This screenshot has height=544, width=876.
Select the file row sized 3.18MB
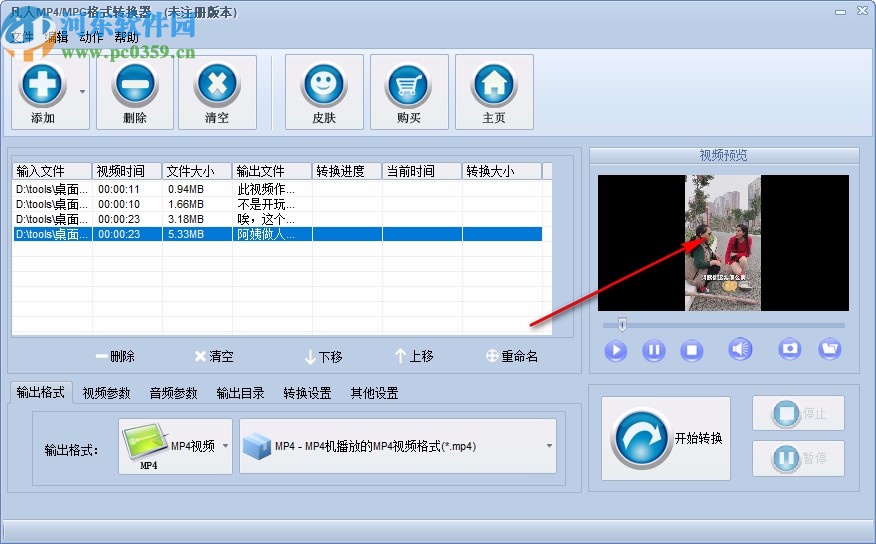277,219
